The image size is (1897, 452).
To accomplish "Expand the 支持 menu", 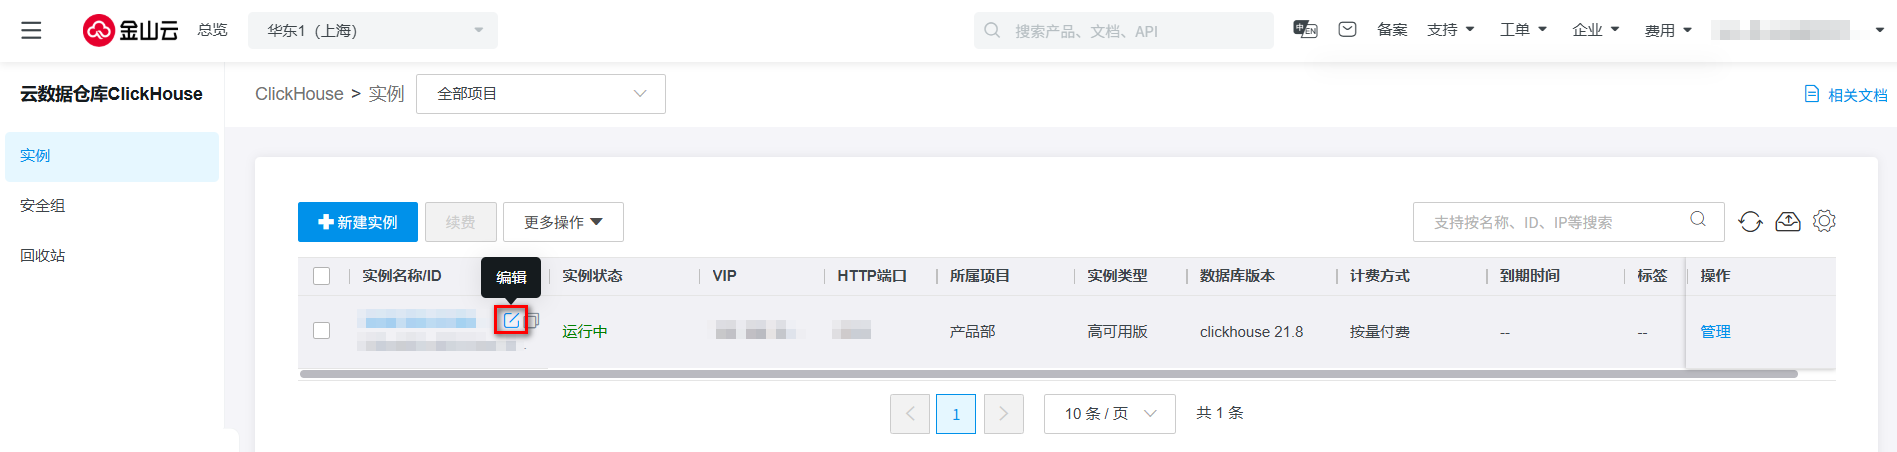I will tap(1451, 30).
